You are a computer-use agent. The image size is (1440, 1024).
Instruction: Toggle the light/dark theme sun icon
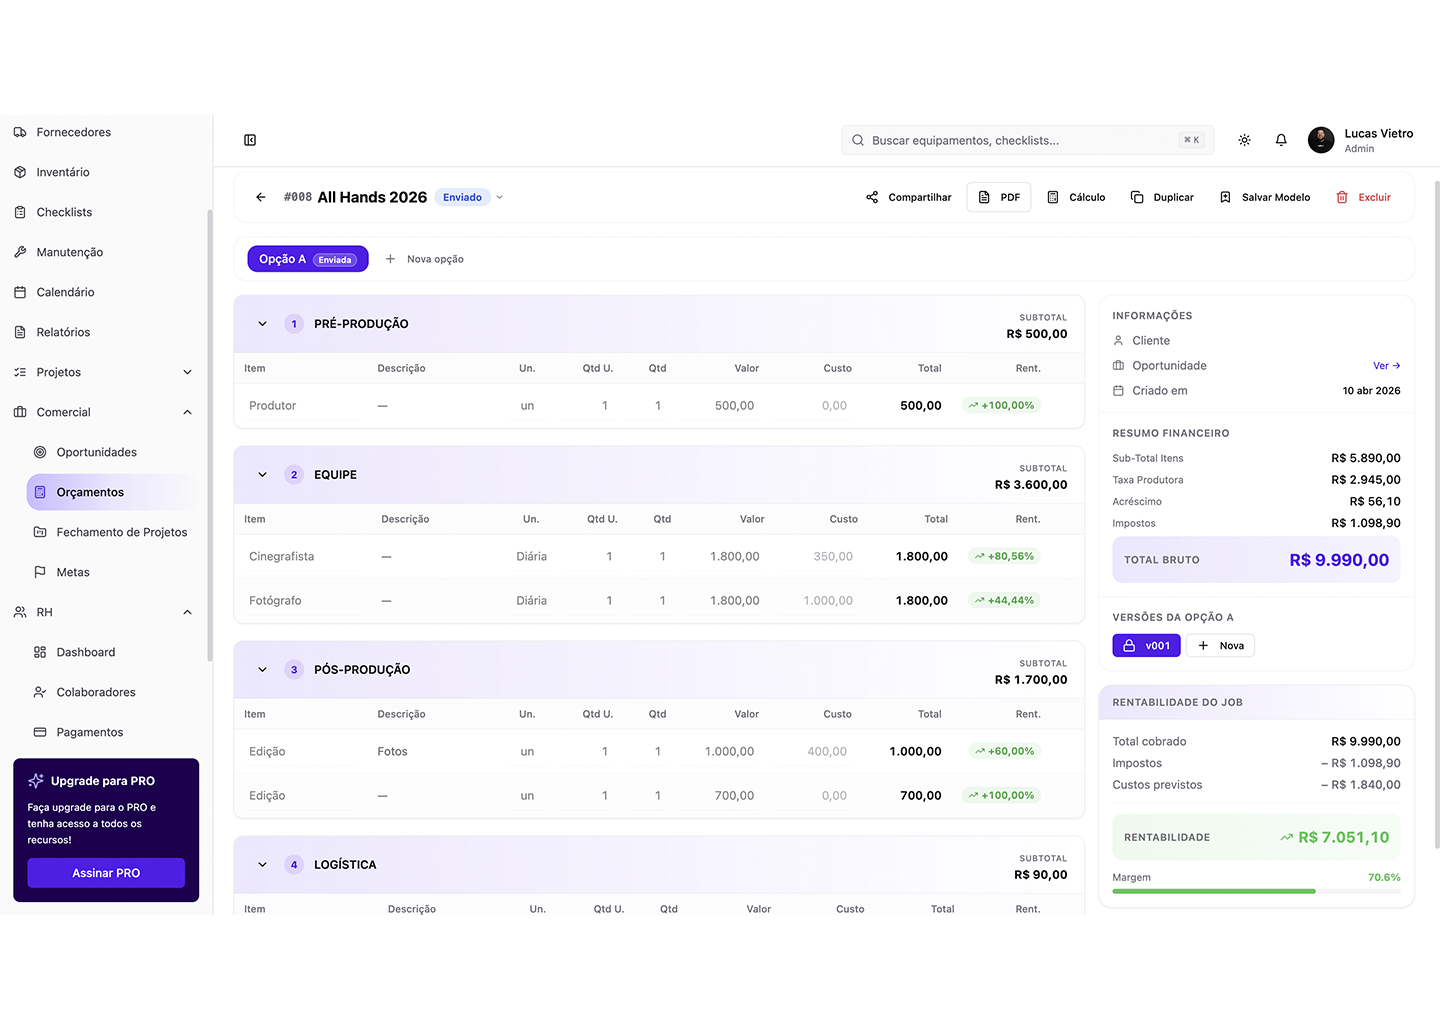tap(1244, 140)
